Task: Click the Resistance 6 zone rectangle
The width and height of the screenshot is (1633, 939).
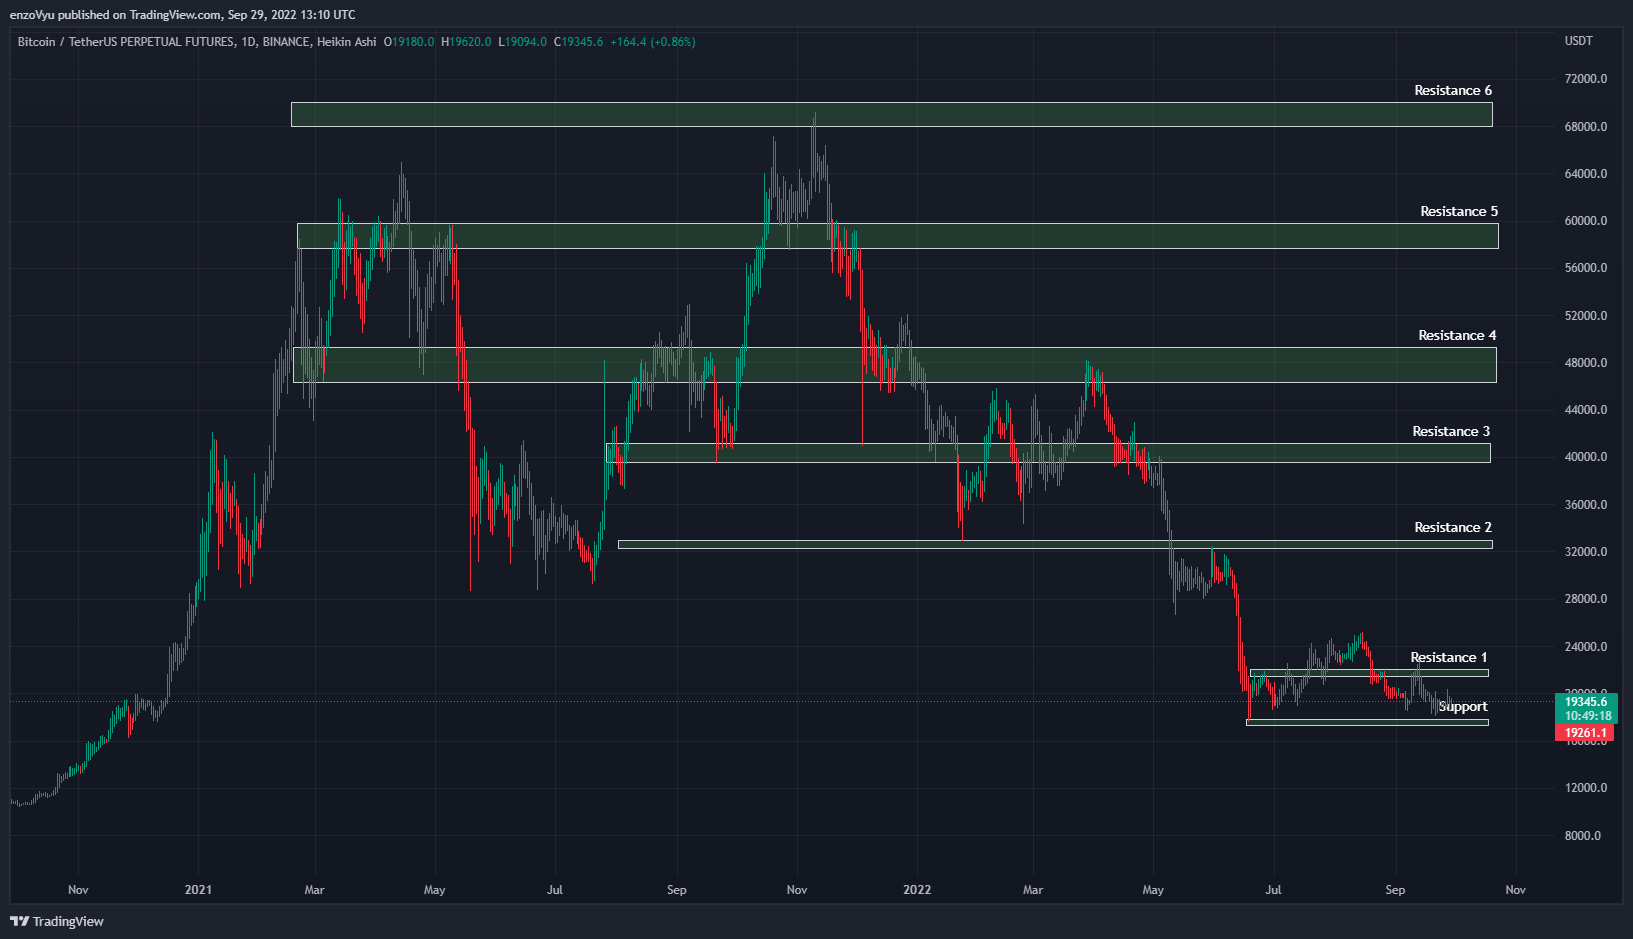Action: [892, 114]
